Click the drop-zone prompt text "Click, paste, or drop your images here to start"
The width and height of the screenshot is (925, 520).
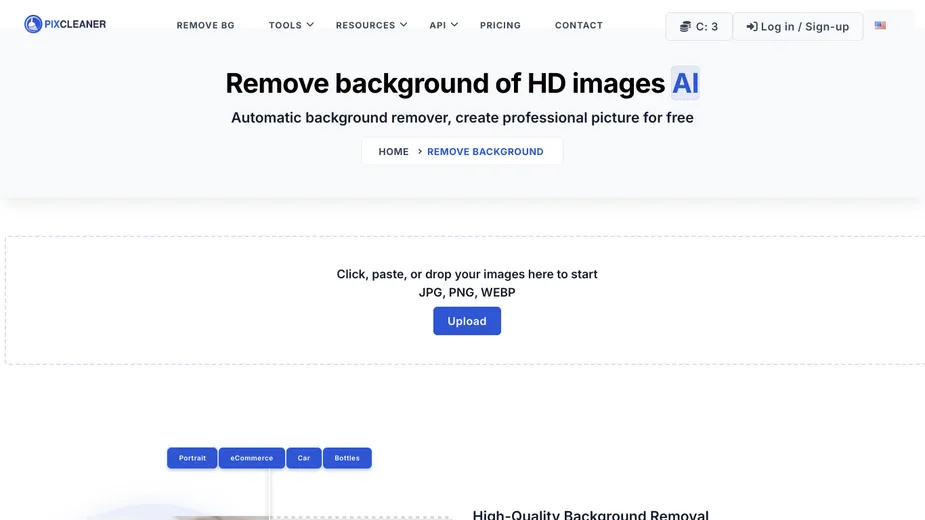coord(467,274)
